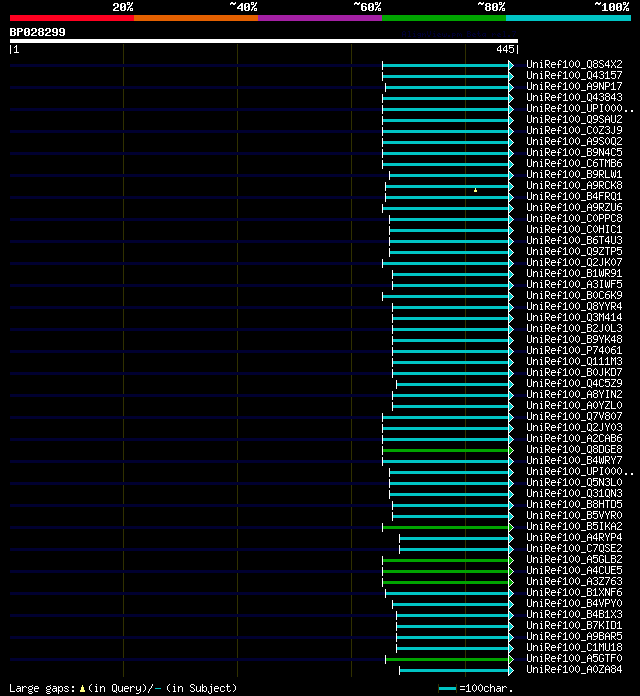Click the Large gaps legend text
This screenshot has height=696, width=640.
(x=123, y=688)
